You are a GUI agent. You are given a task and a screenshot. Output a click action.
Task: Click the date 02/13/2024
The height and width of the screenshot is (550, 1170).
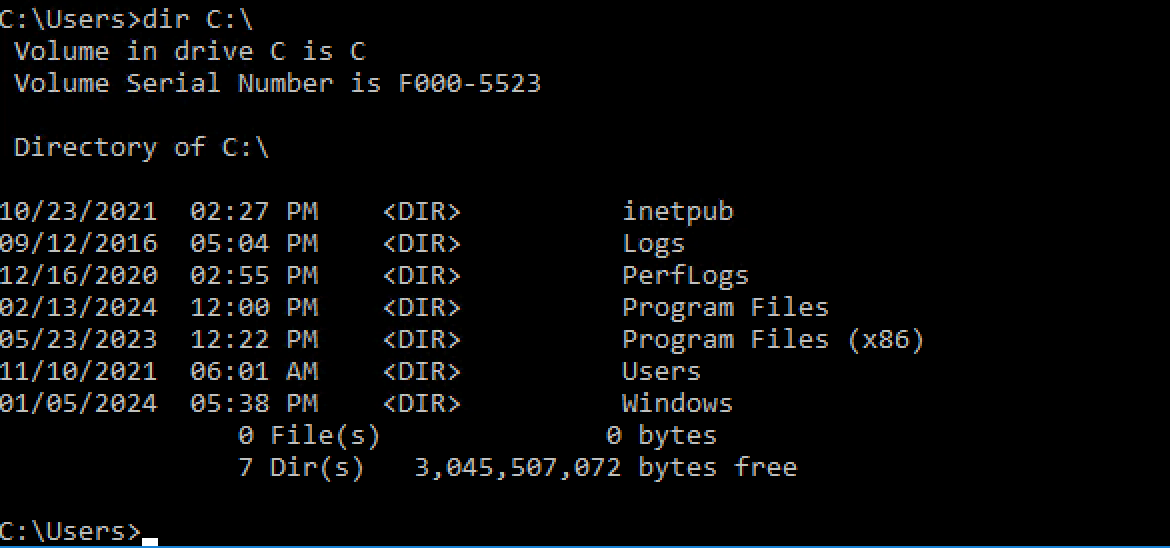pos(78,308)
